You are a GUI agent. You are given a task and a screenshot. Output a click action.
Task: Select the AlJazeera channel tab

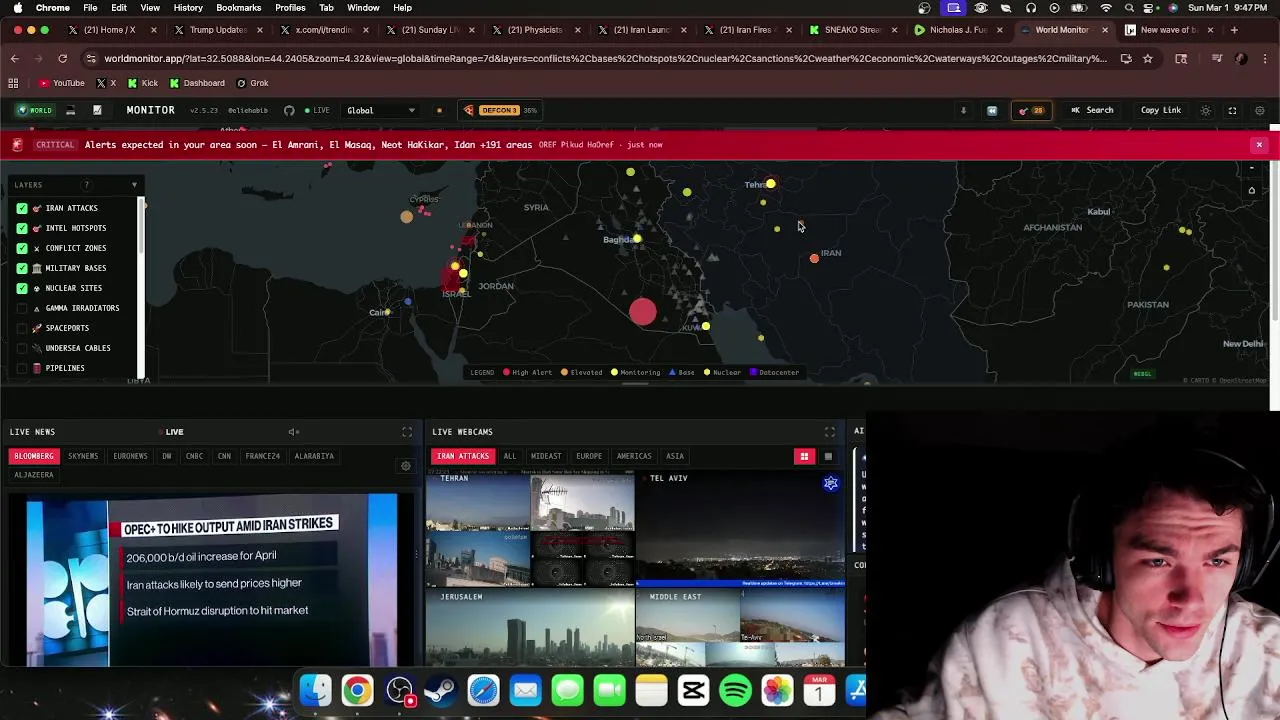[x=34, y=475]
